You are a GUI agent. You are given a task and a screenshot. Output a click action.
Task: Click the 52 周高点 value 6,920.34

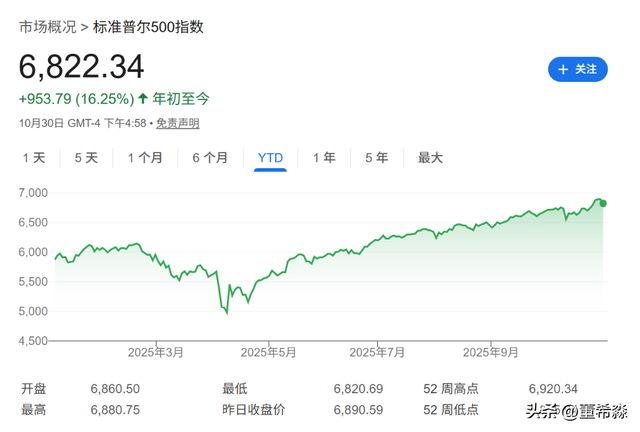pyautogui.click(x=553, y=389)
